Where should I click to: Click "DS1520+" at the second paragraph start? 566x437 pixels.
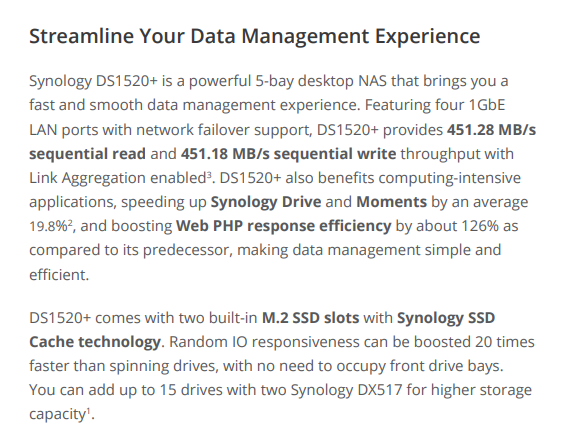[x=60, y=318]
